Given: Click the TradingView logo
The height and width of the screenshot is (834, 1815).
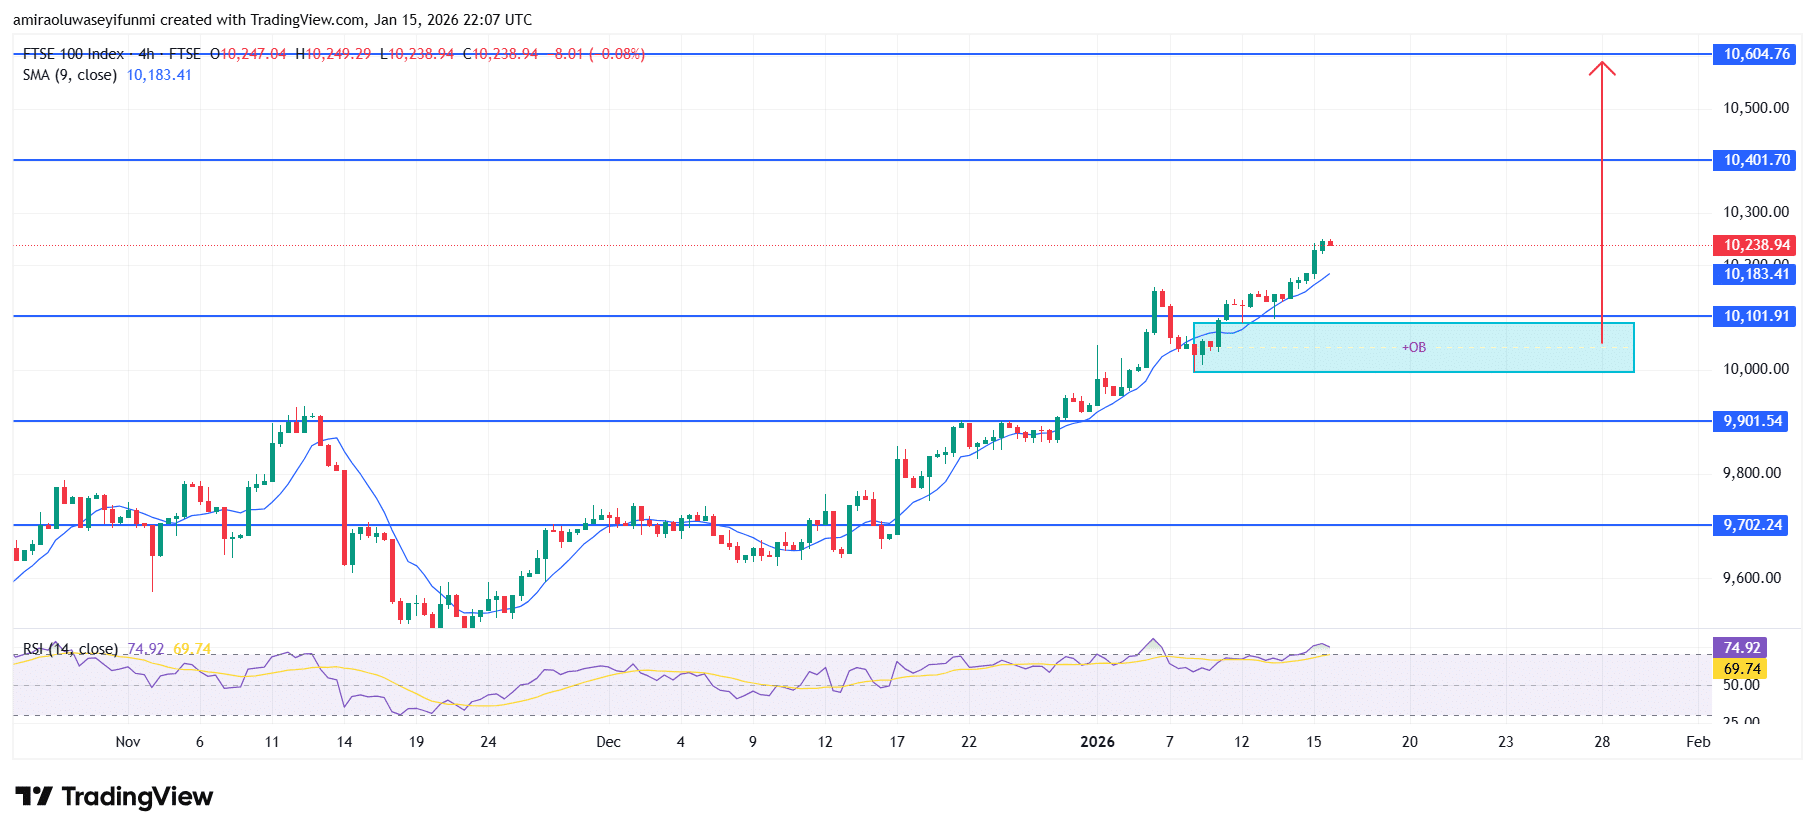Looking at the screenshot, I should tap(114, 797).
